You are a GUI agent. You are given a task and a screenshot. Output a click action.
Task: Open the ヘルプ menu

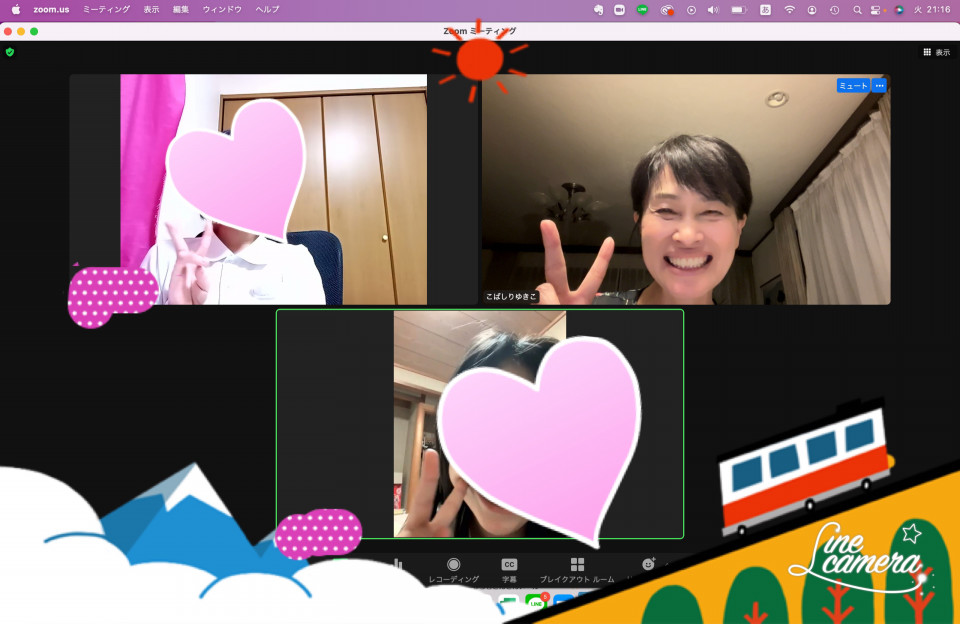pyautogui.click(x=267, y=9)
